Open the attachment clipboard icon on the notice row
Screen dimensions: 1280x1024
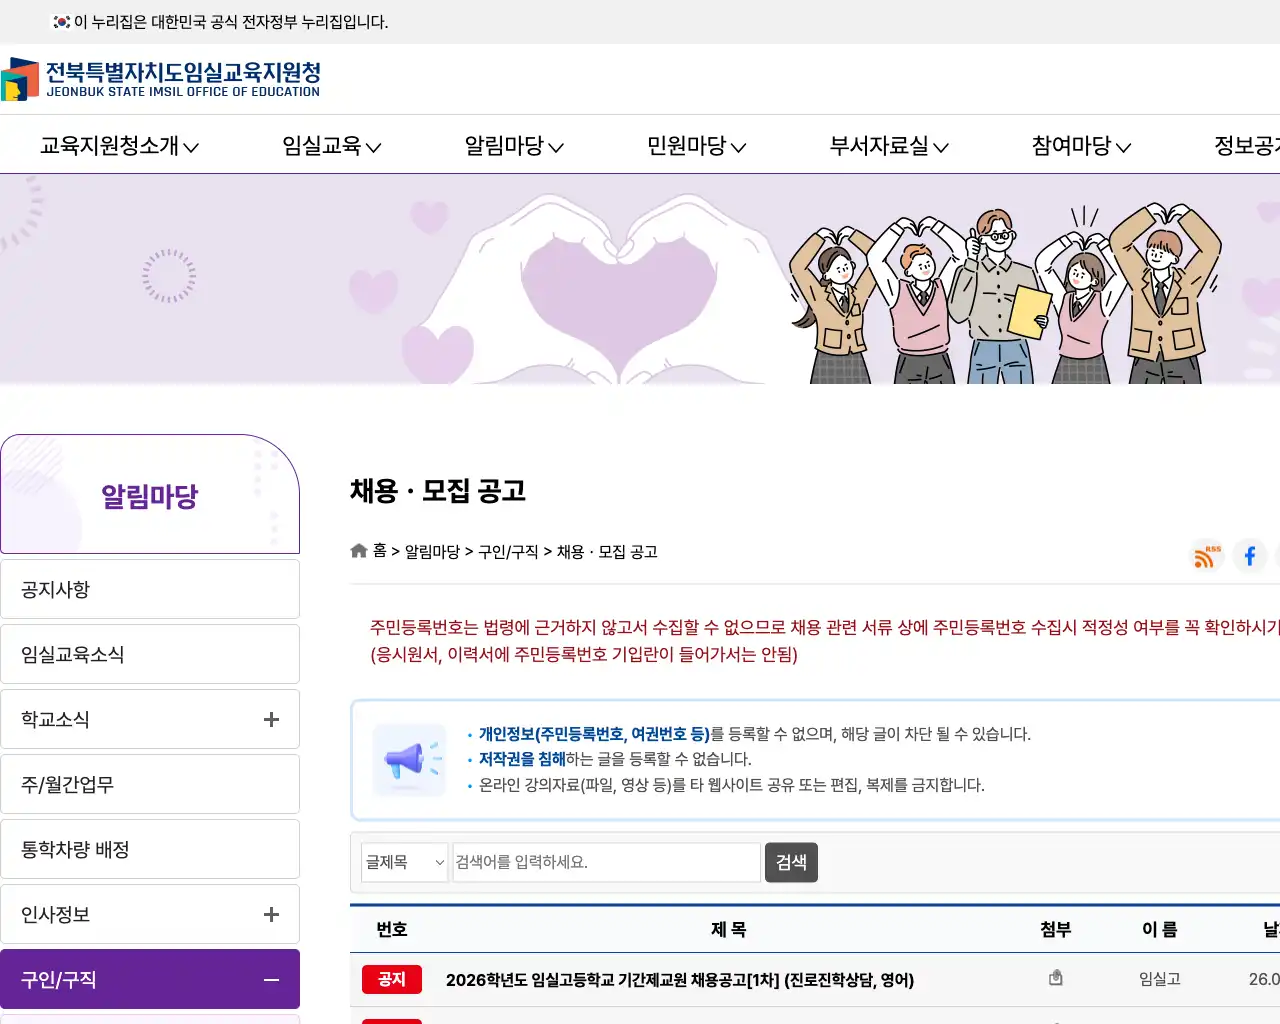pyautogui.click(x=1055, y=978)
